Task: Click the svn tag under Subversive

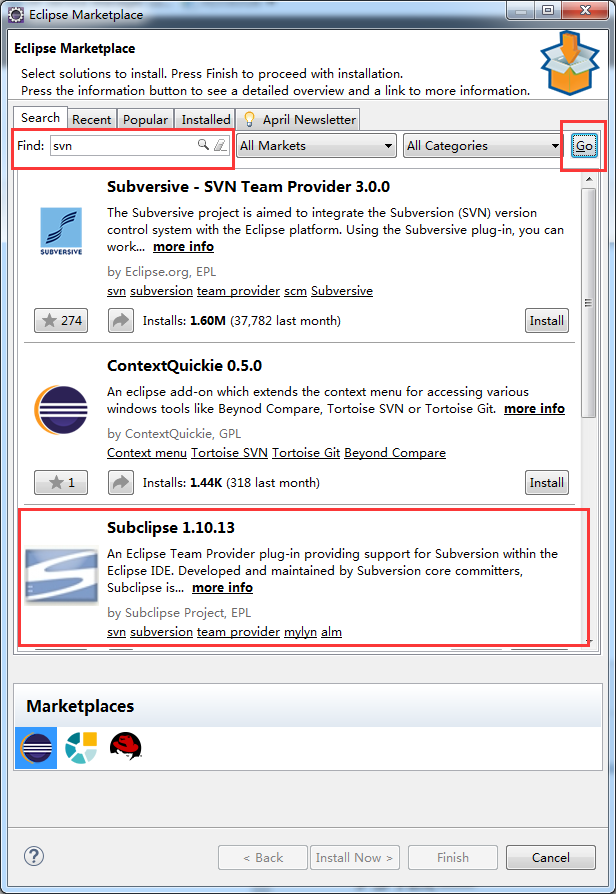Action: tap(116, 291)
